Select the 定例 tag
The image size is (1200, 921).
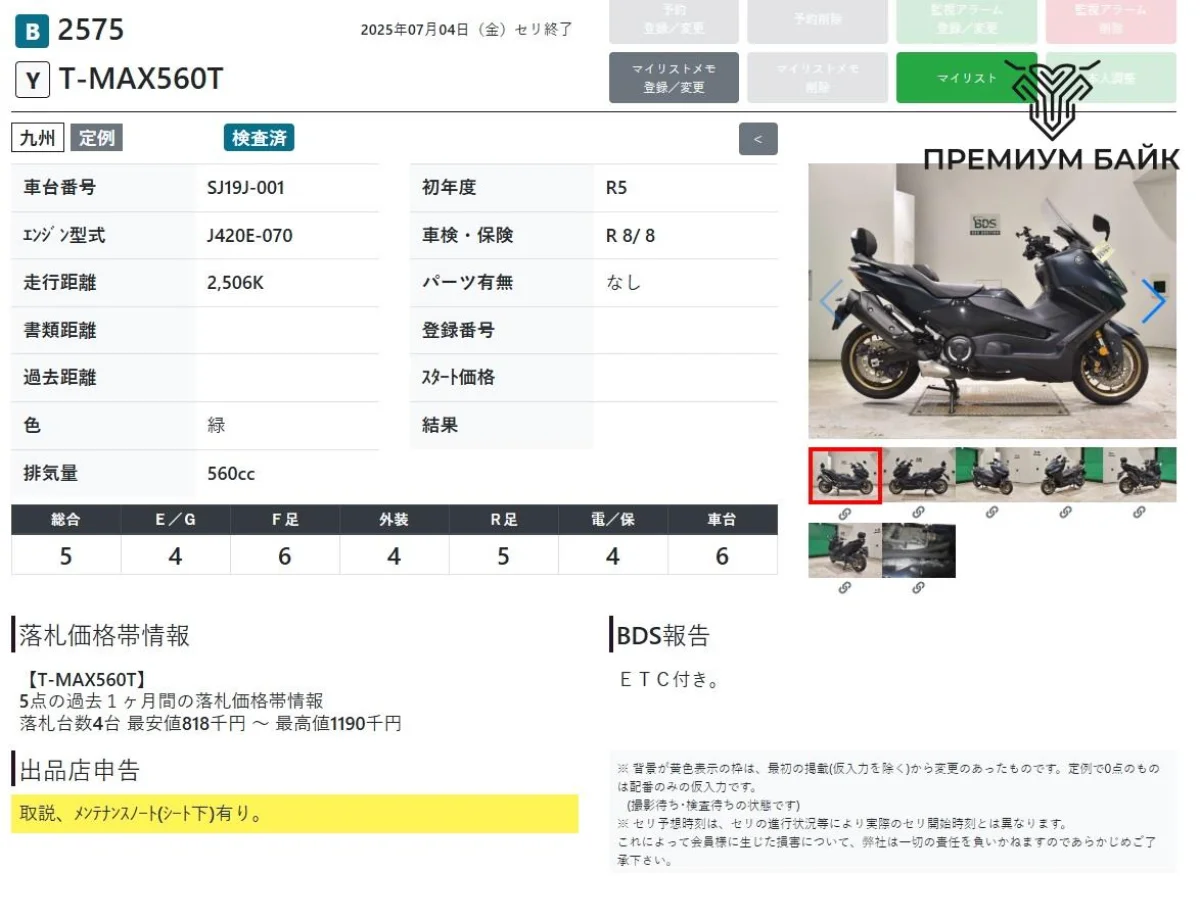click(97, 138)
